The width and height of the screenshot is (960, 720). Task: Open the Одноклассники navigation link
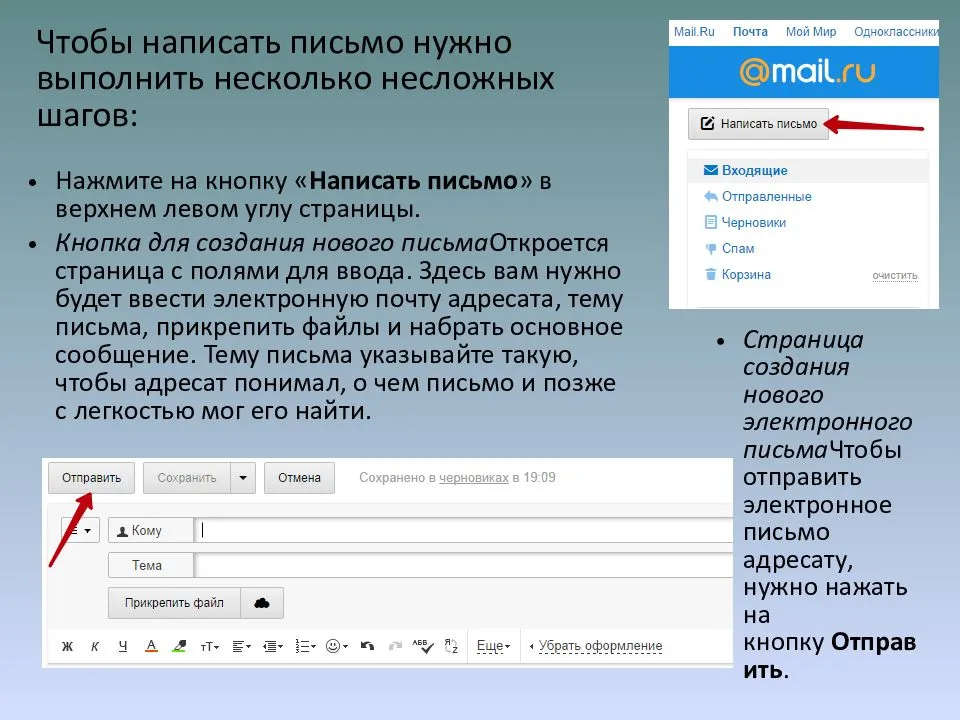click(x=896, y=32)
